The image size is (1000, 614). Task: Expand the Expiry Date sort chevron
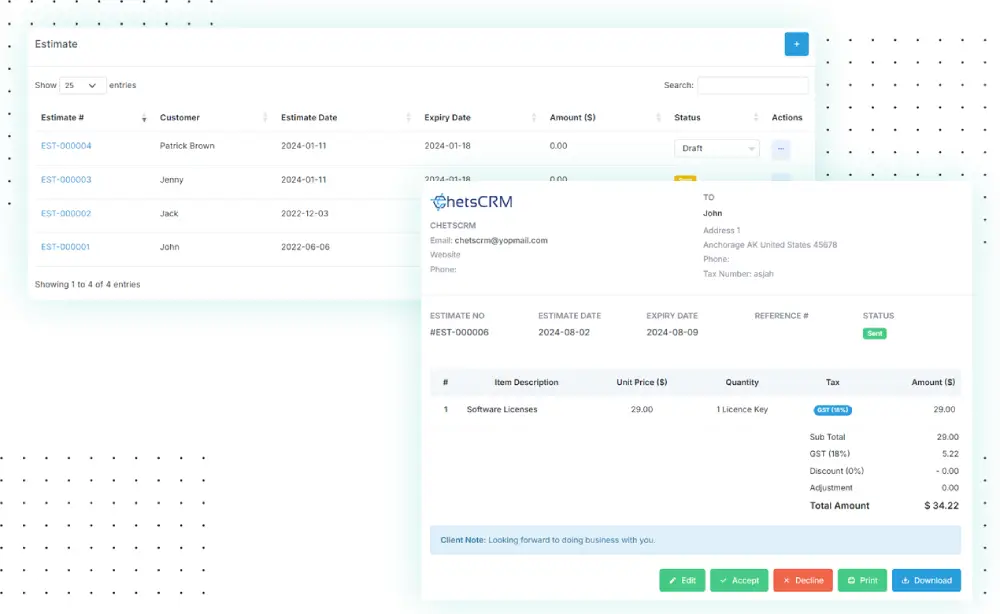pyautogui.click(x=532, y=117)
